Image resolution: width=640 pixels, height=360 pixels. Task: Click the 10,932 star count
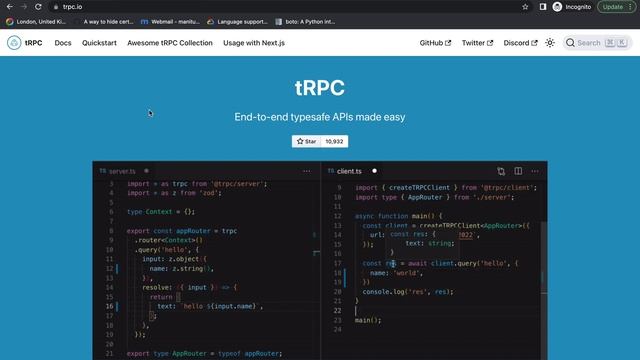click(334, 141)
